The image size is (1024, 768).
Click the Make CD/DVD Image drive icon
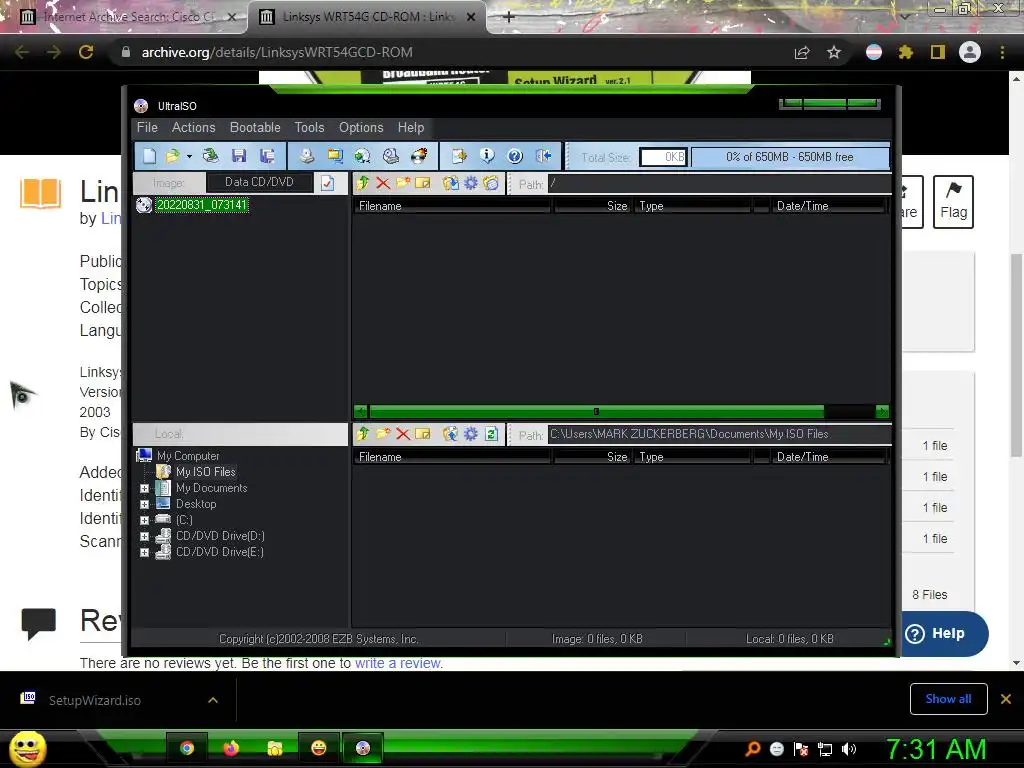click(x=306, y=156)
